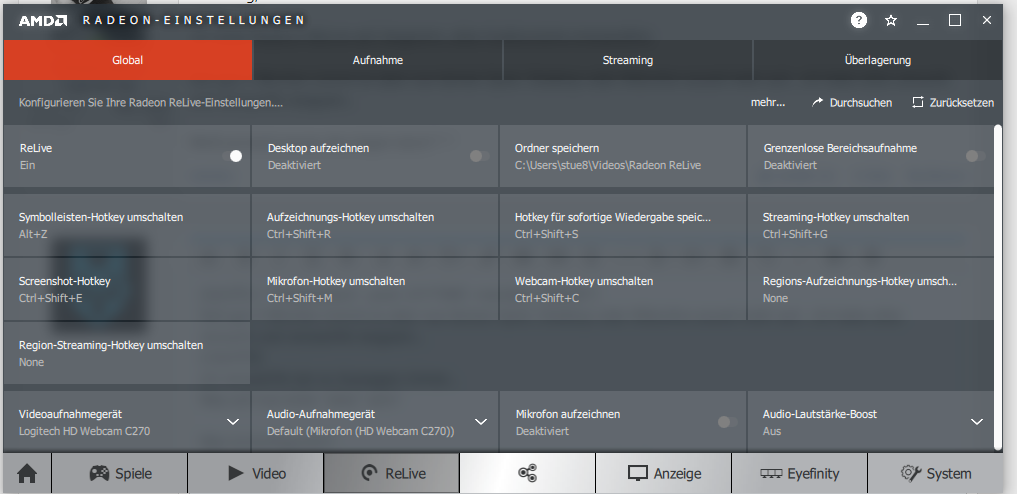1017x494 pixels.
Task: Open the Connect social share icon tab
Action: point(527,473)
